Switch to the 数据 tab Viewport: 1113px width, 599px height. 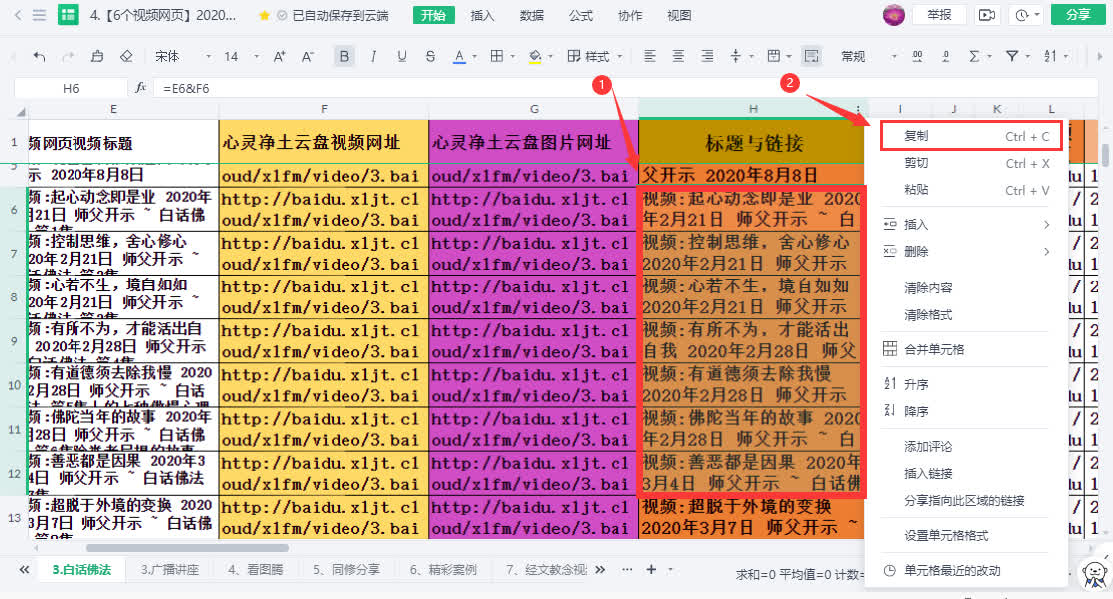(532, 15)
